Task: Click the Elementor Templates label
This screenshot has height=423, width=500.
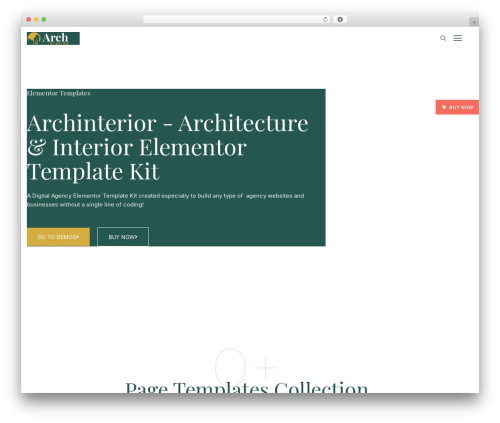Action: [x=59, y=93]
